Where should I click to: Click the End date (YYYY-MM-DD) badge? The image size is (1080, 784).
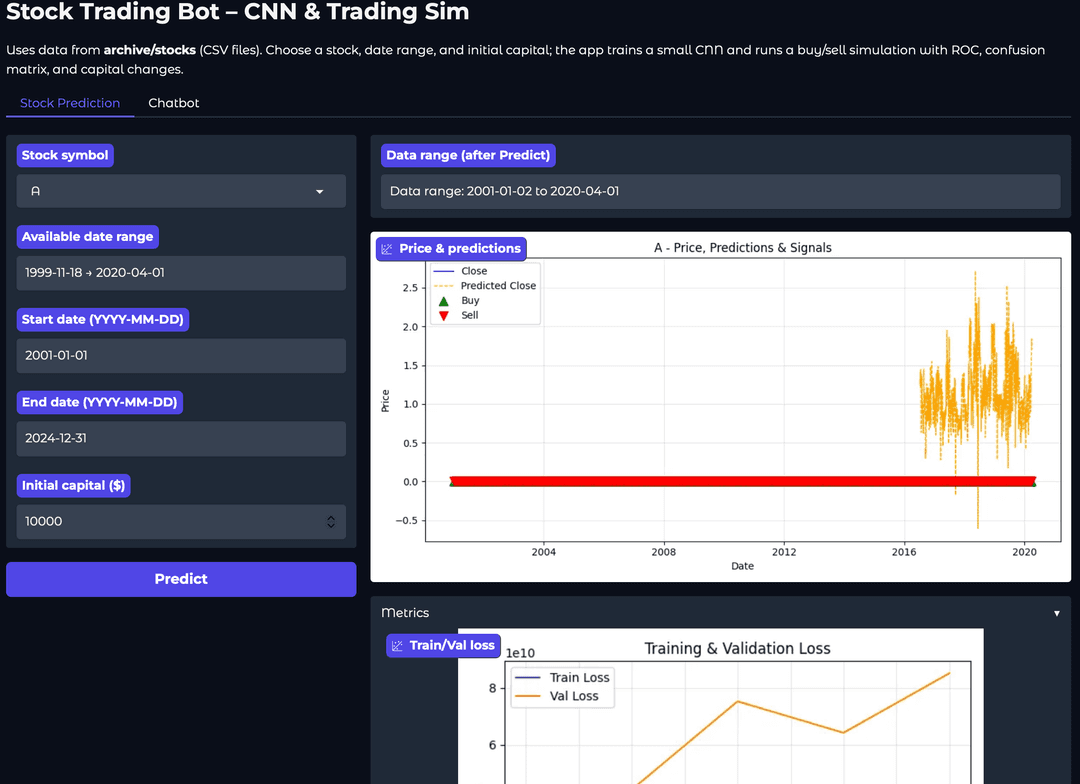click(100, 402)
